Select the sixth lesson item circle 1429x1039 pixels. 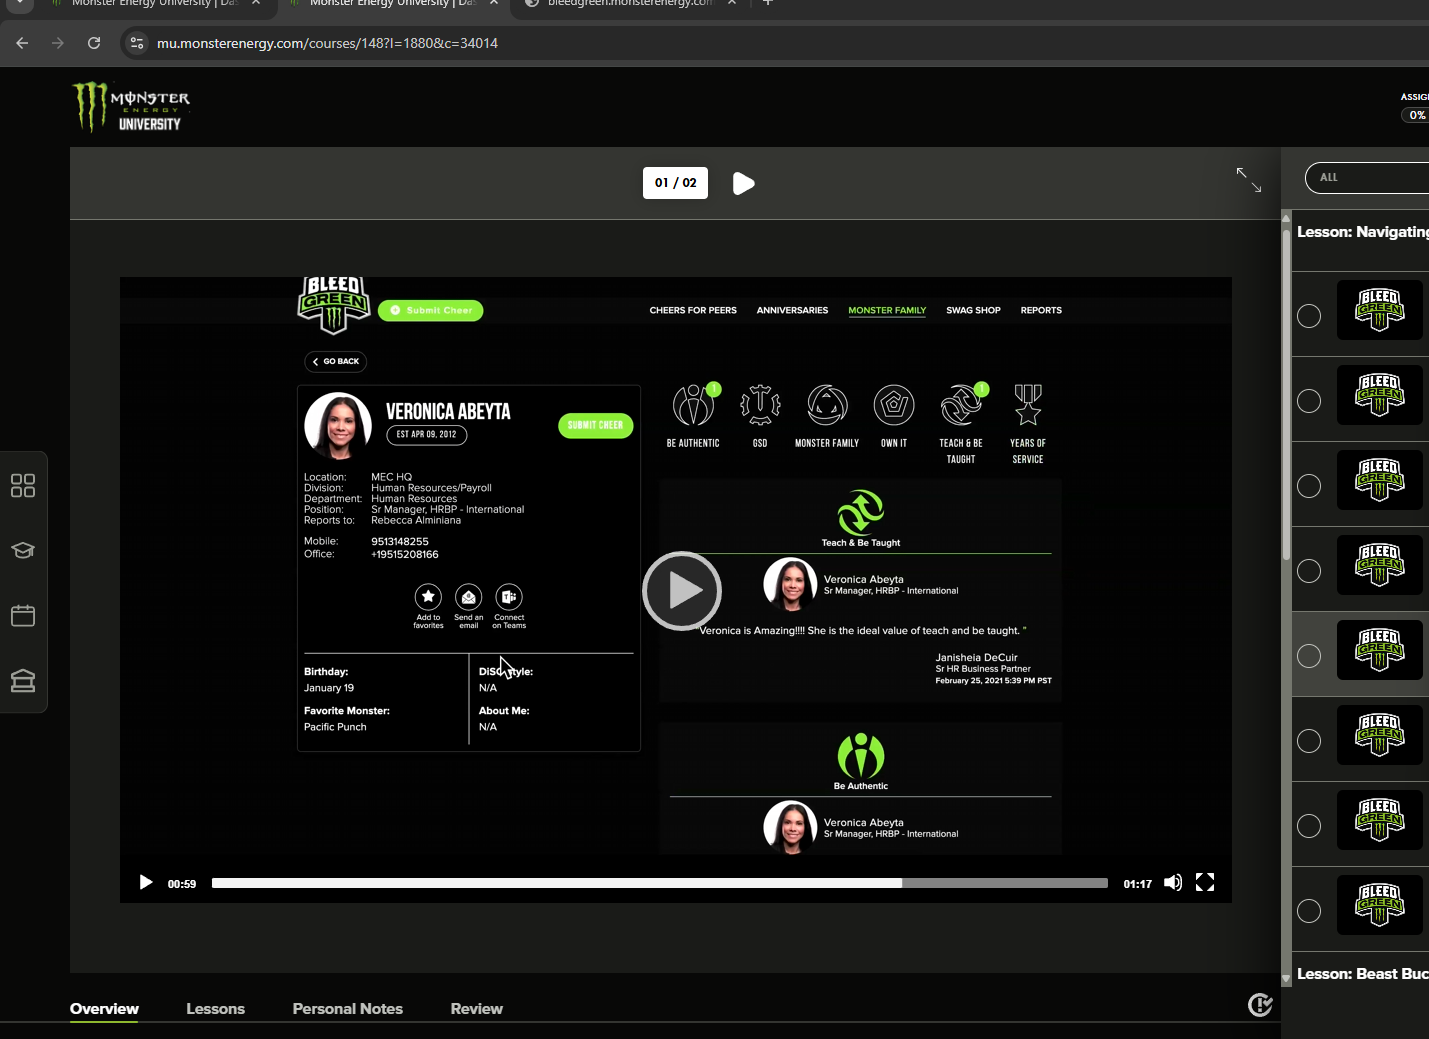click(x=1309, y=741)
